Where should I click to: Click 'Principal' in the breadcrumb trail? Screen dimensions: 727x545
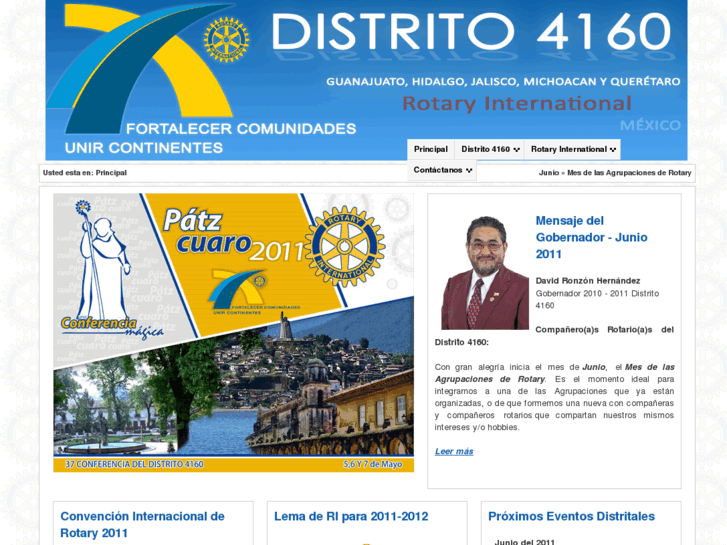pyautogui.click(x=111, y=173)
